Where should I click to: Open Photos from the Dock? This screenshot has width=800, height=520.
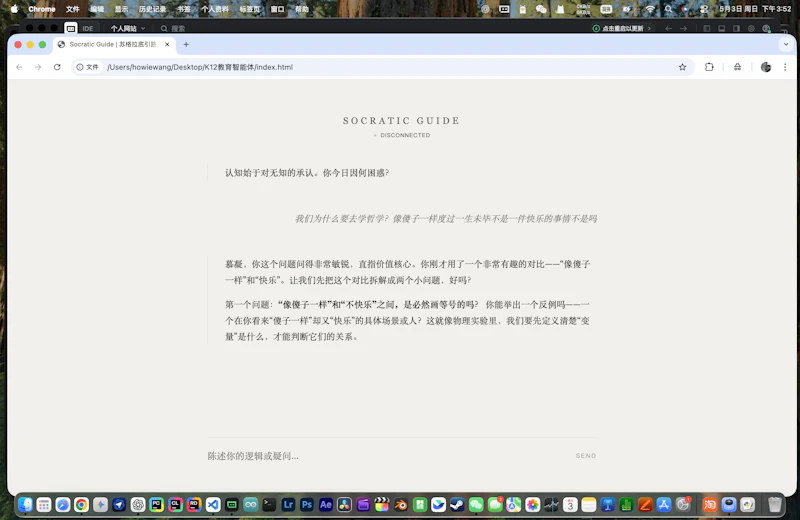pos(533,505)
